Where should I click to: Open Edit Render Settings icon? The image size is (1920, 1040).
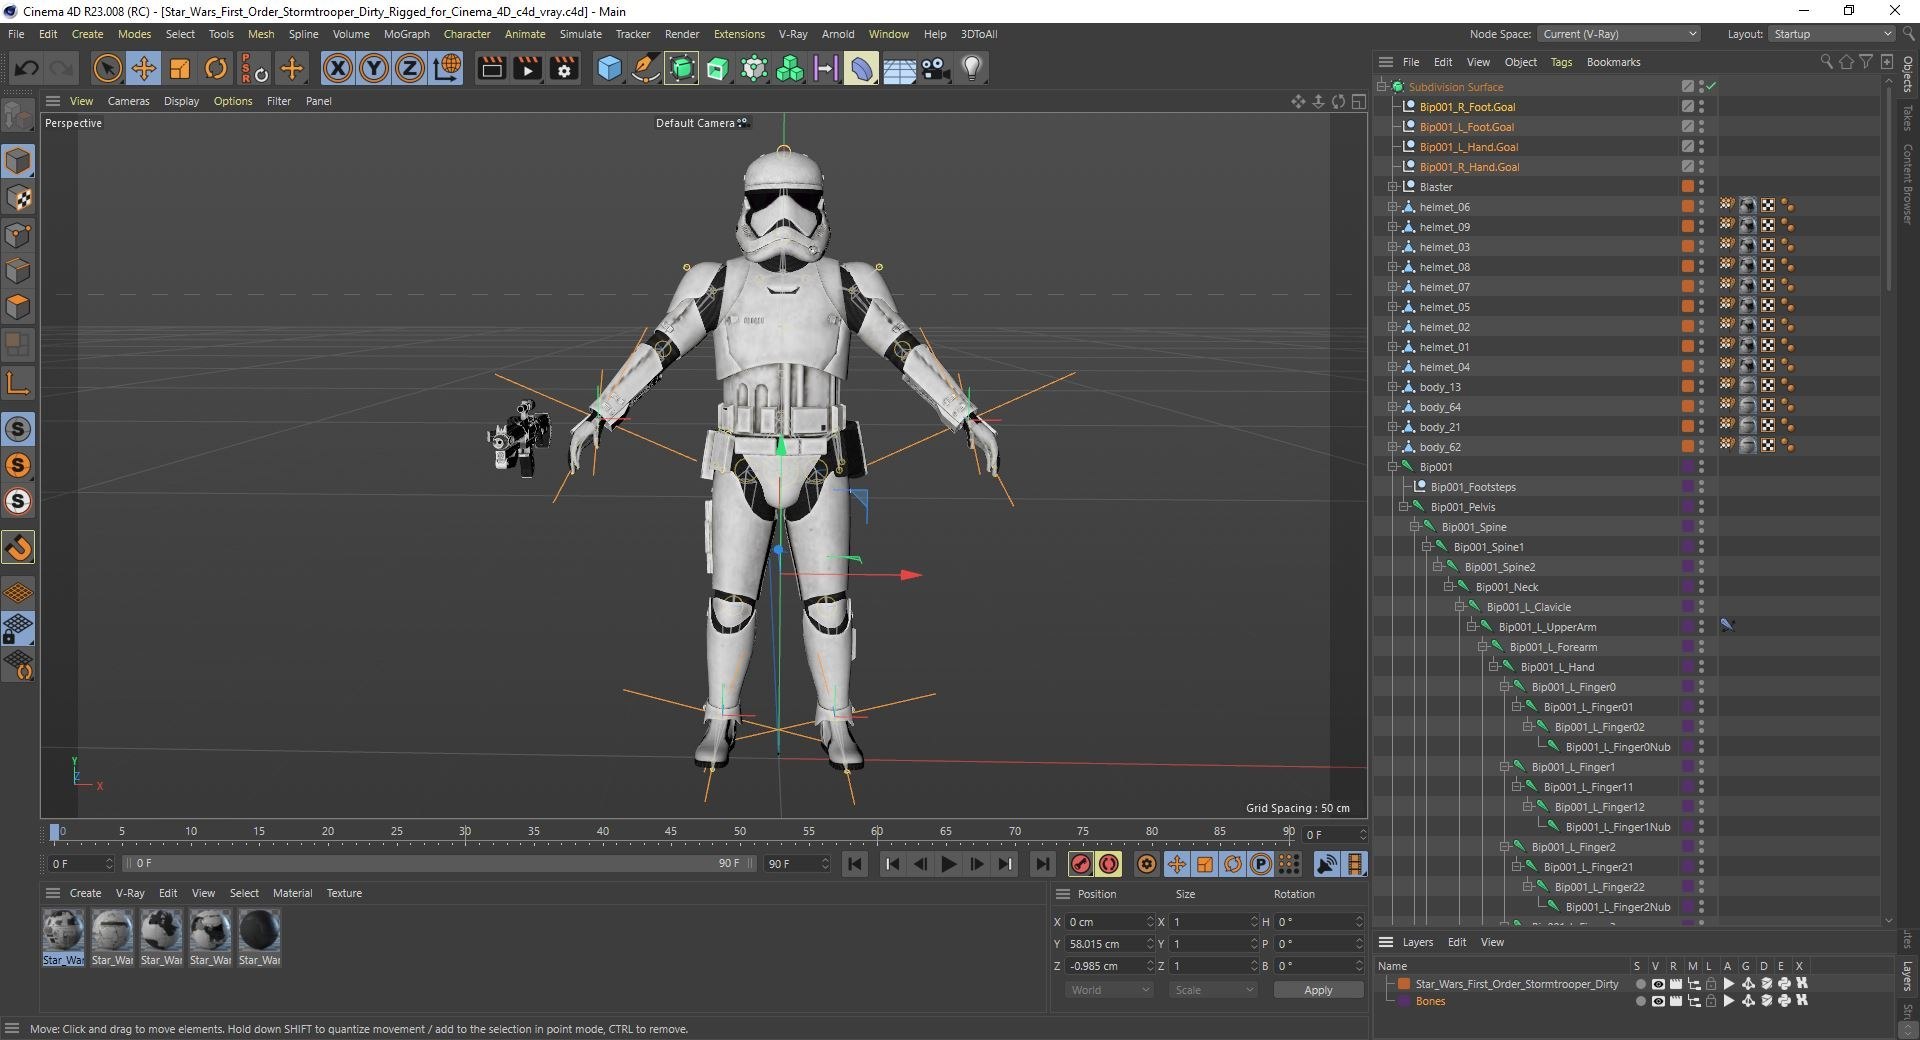tap(565, 68)
